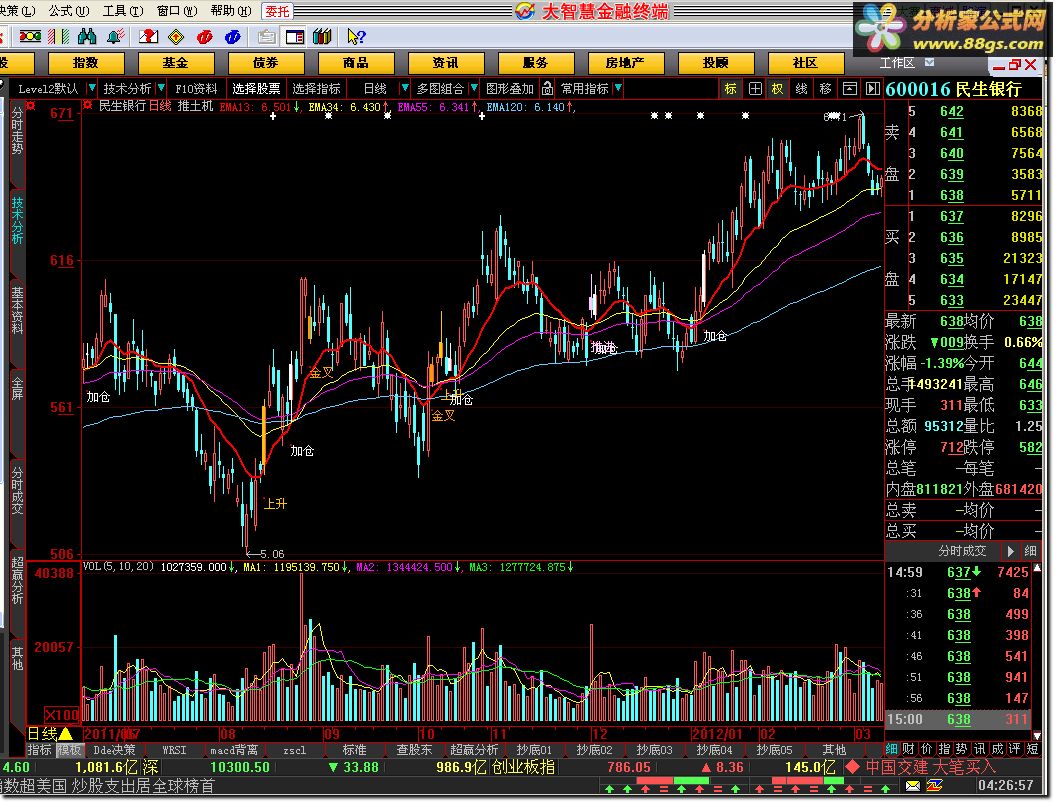Click the 势 tab in bottom-right panel
This screenshot has height=802, width=1055.
pyautogui.click(x=961, y=749)
